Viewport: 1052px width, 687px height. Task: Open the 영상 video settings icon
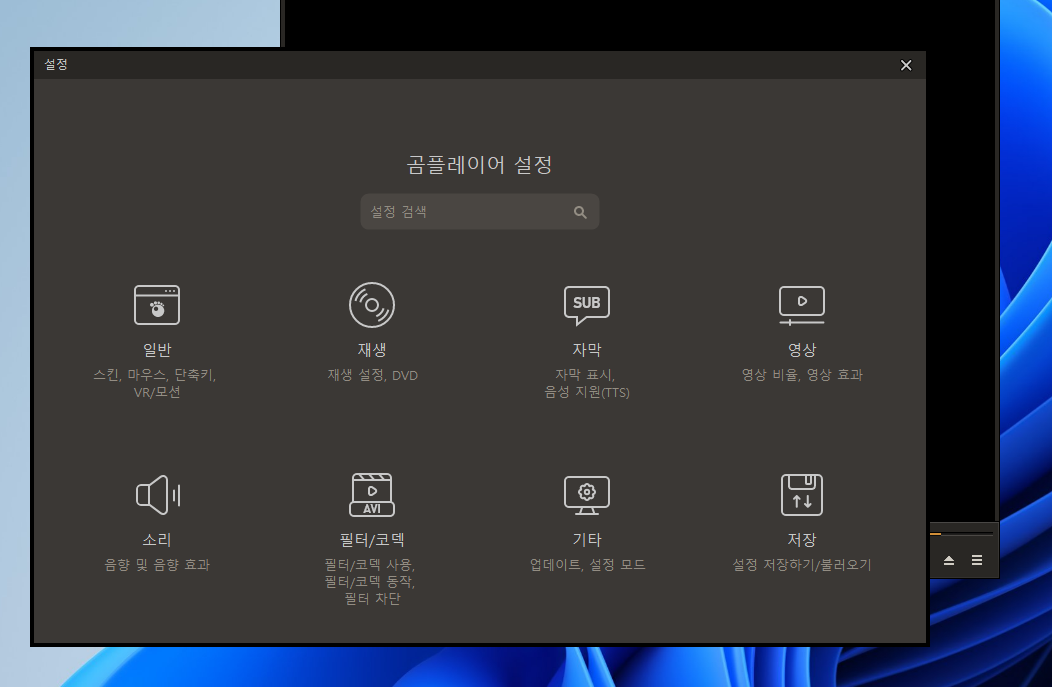tap(802, 305)
